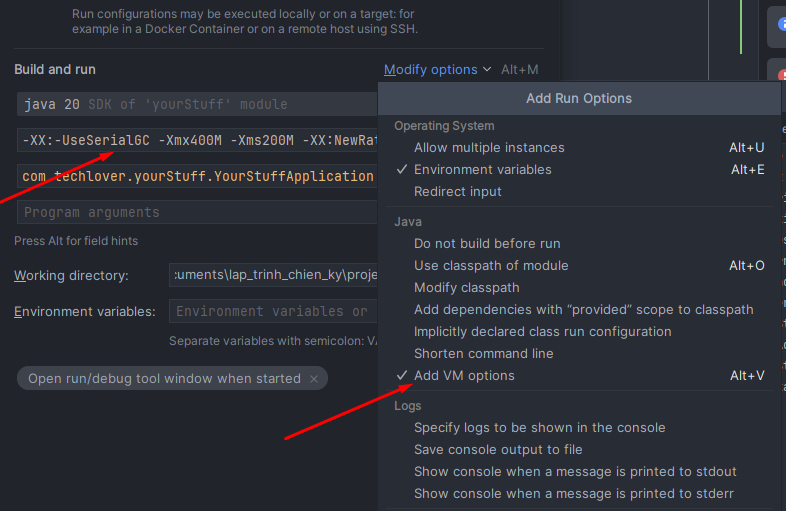Click the blue info notification icon
Viewport: 786px width, 511px height.
778,26
